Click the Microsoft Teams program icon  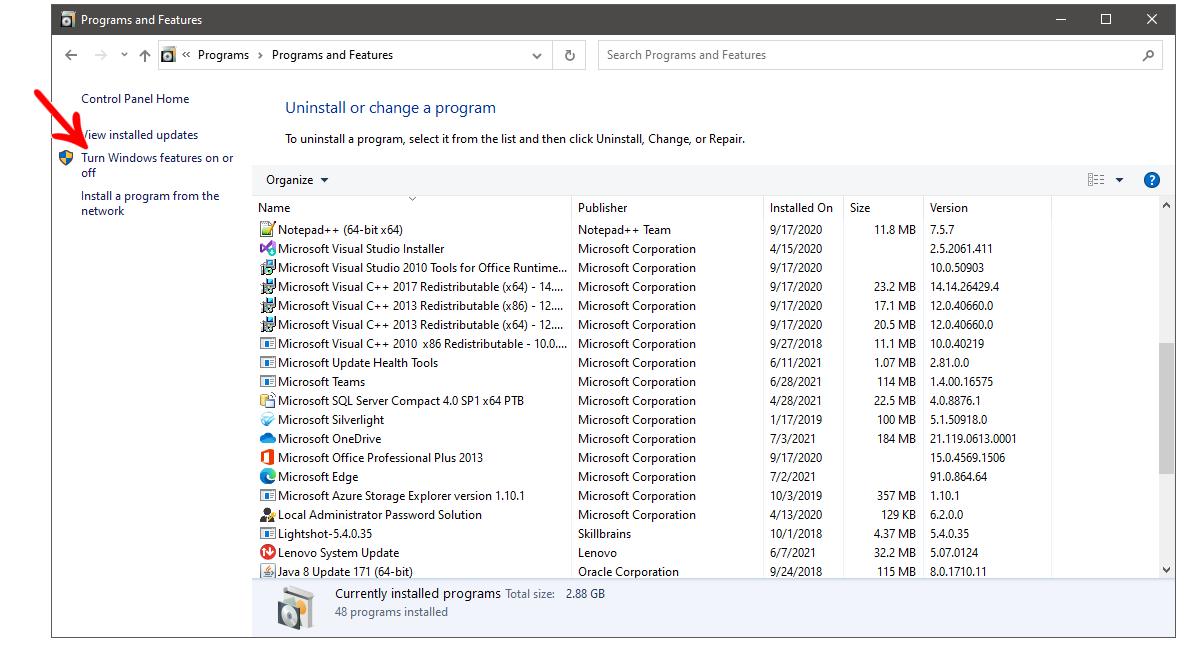[268, 381]
